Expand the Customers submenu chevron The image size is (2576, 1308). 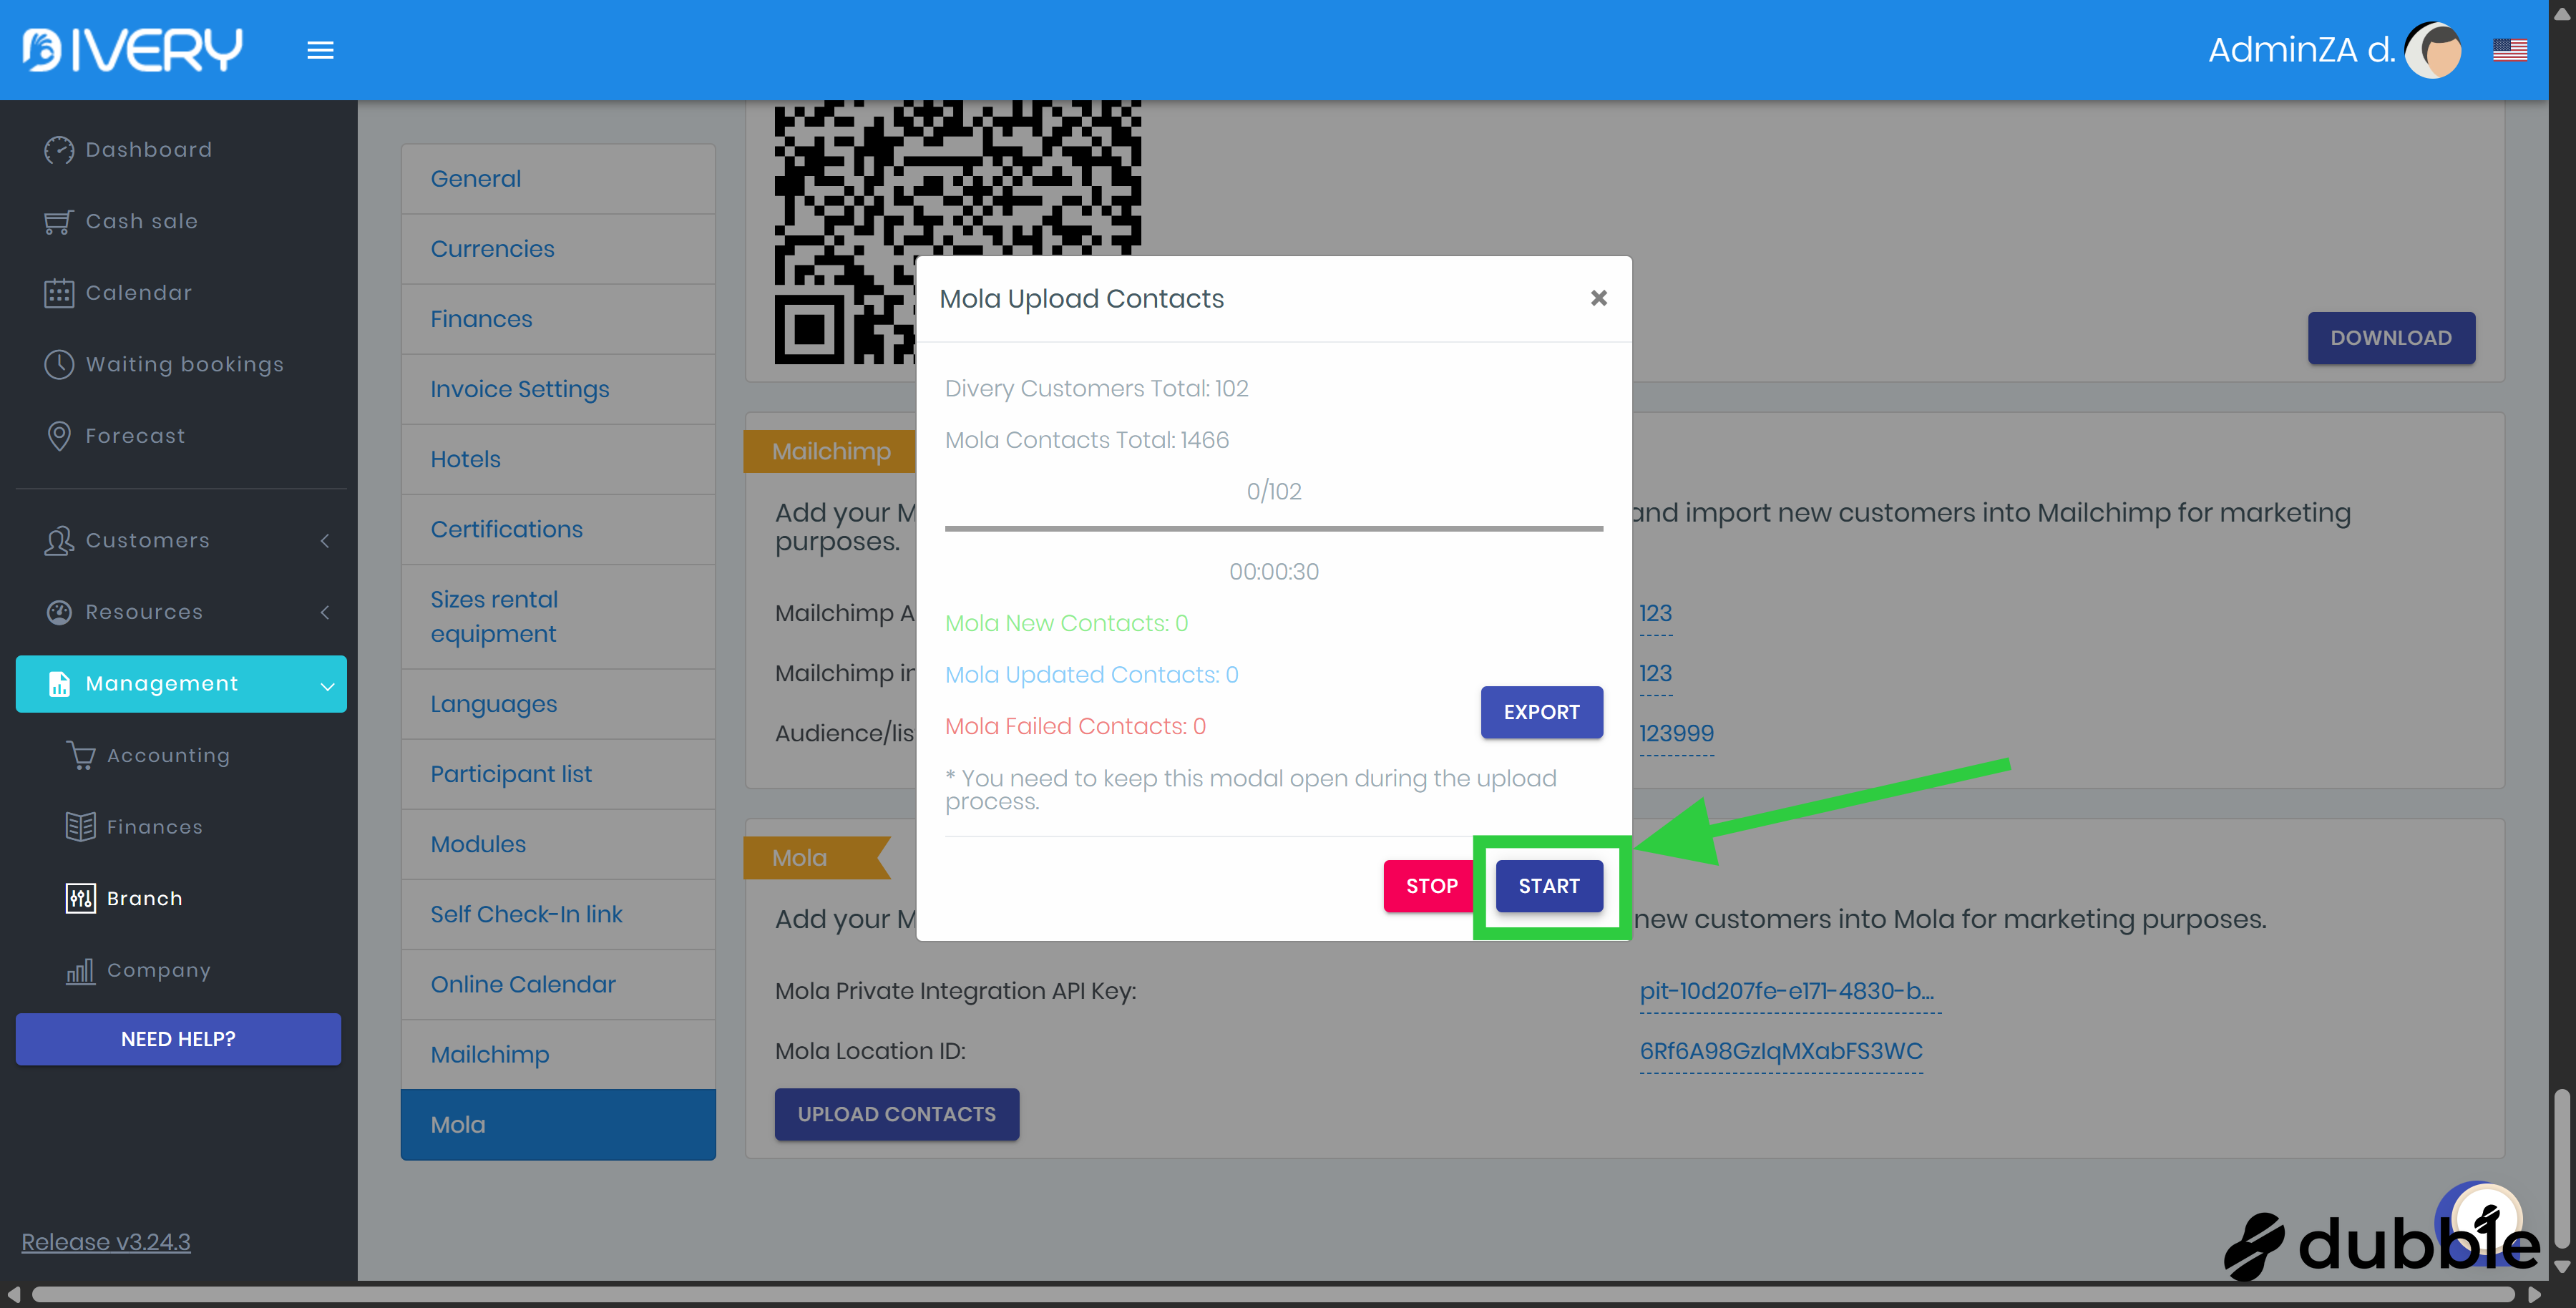pos(325,541)
